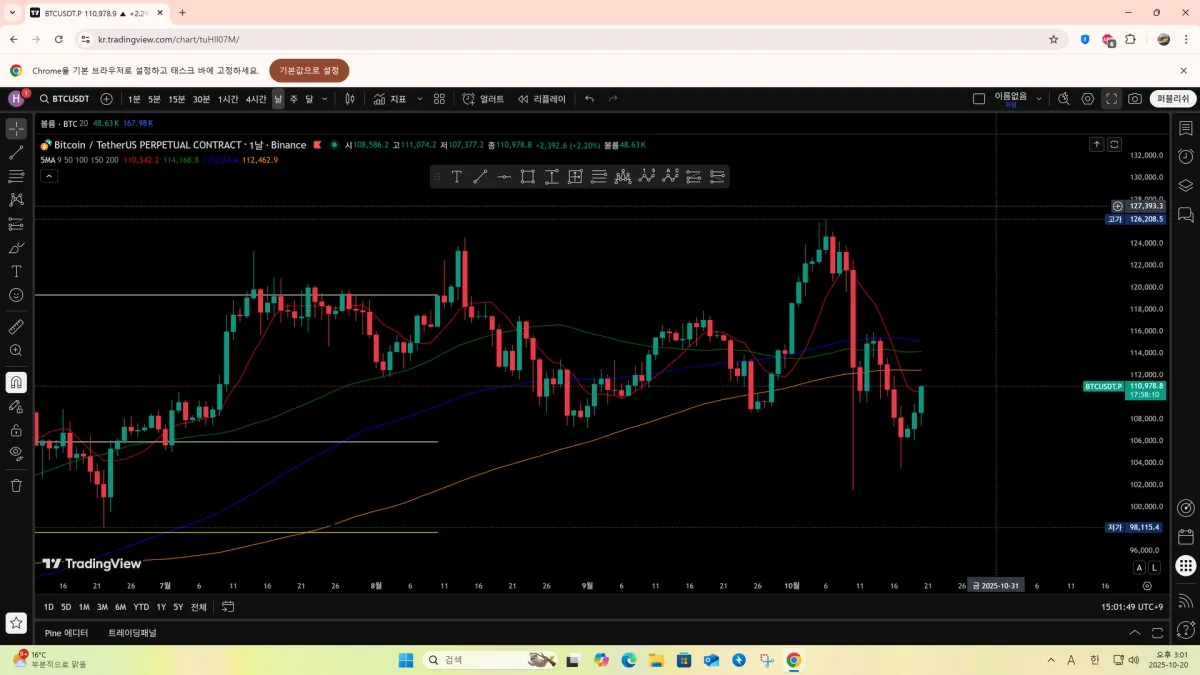The height and width of the screenshot is (675, 1200).
Task: Select the Text tool in left sidebar
Action: click(16, 271)
